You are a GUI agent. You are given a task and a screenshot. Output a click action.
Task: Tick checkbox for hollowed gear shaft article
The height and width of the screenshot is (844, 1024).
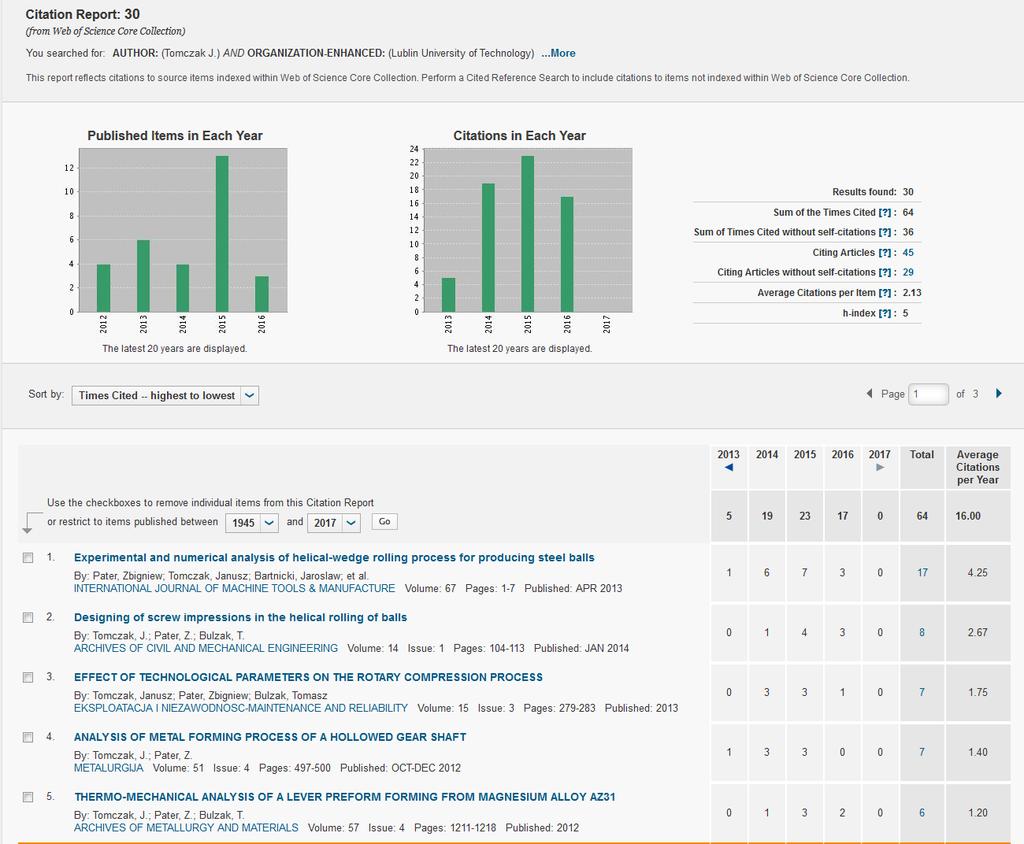pyautogui.click(x=28, y=738)
